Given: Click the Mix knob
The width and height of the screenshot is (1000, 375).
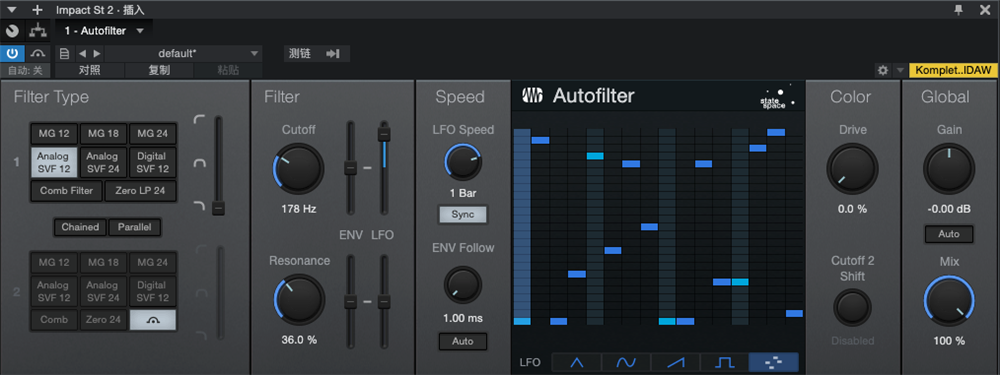Looking at the screenshot, I should tap(949, 301).
